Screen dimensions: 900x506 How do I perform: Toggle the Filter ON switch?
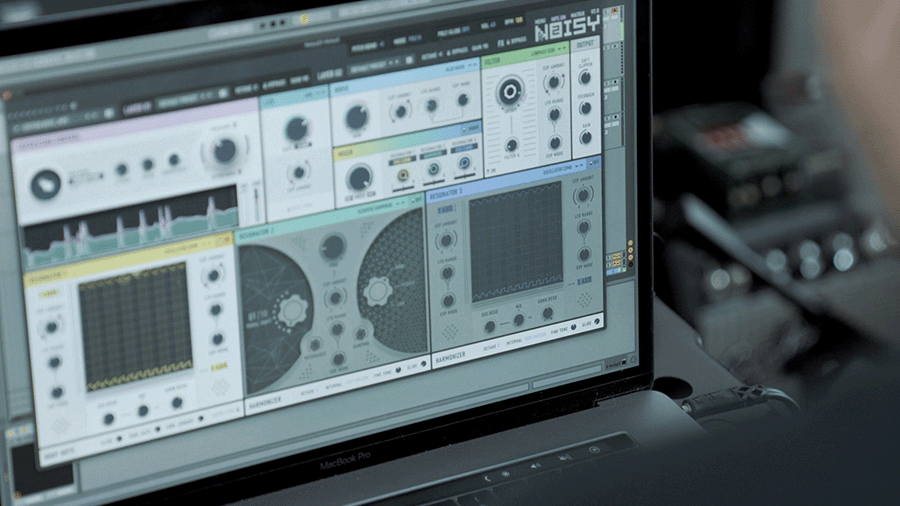coord(491,171)
